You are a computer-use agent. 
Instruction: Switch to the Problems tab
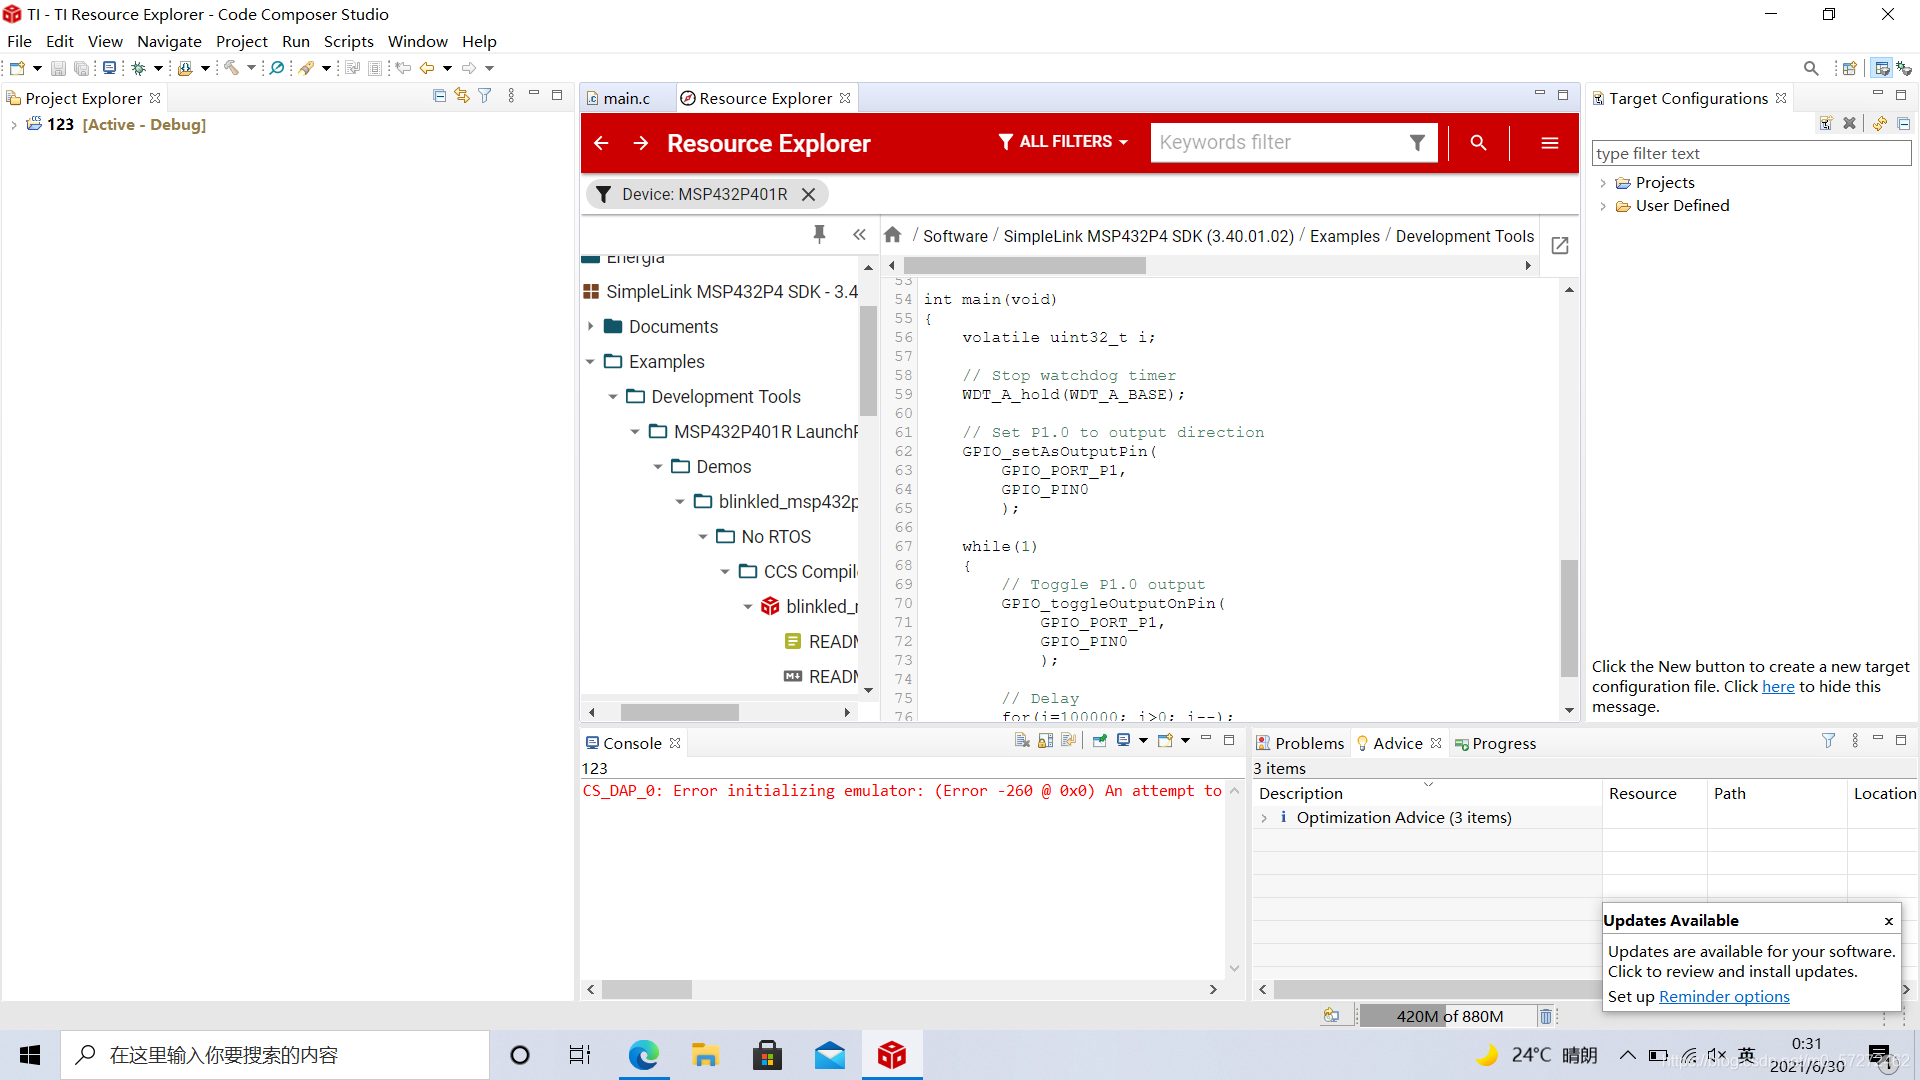coord(1300,743)
